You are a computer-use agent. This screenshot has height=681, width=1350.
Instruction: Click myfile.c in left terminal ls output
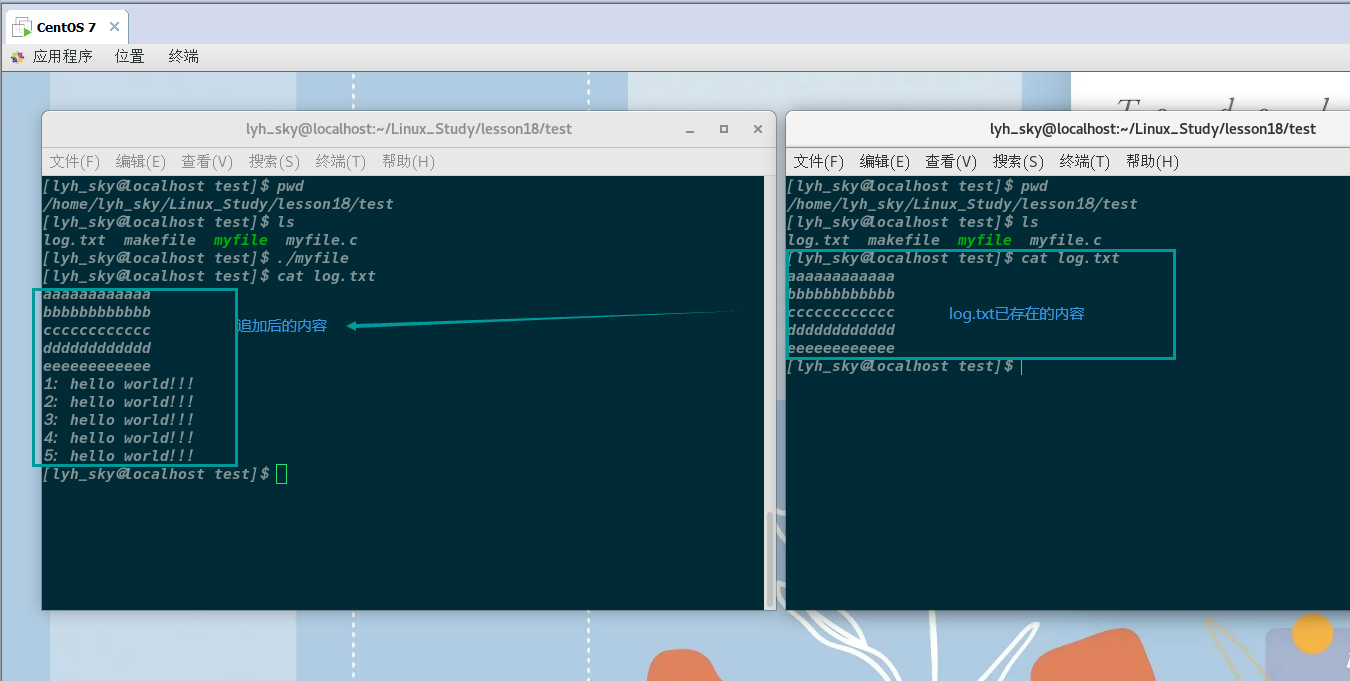pyautogui.click(x=322, y=240)
